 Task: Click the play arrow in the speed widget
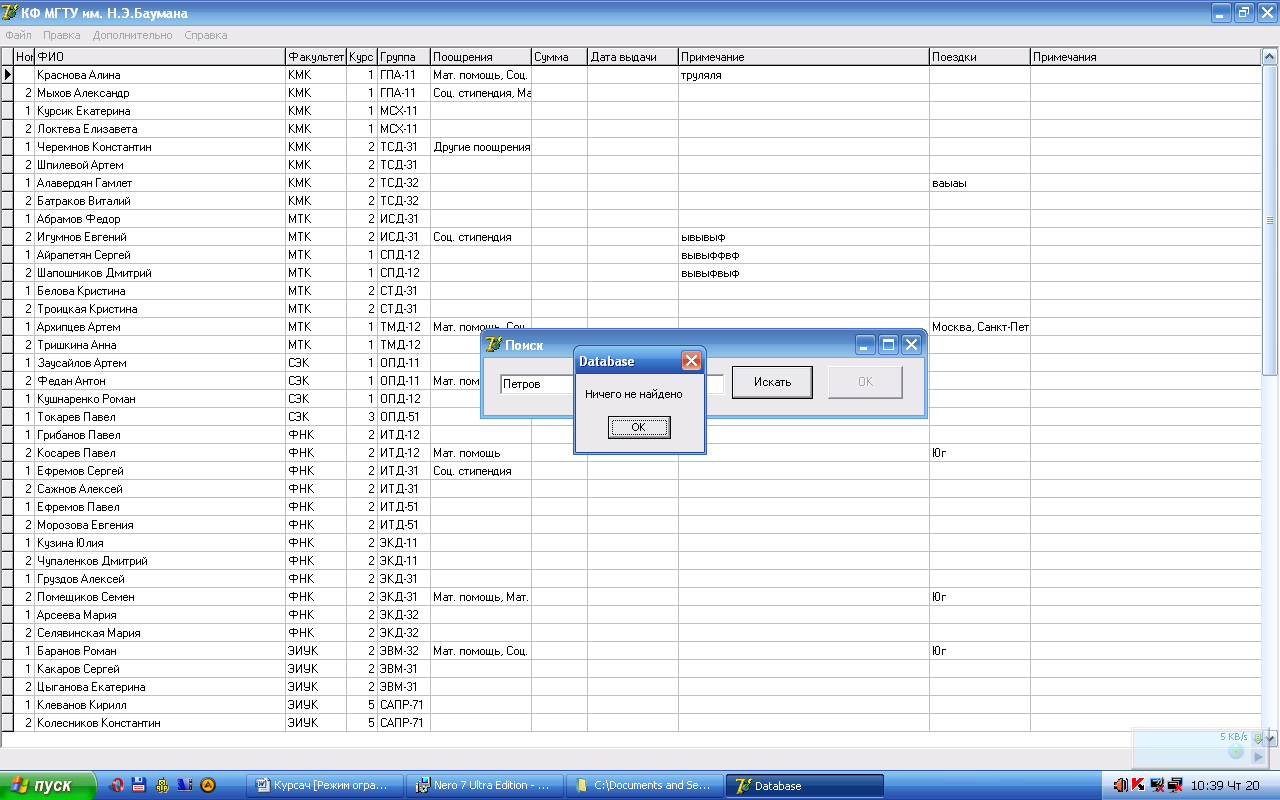click(1259, 757)
